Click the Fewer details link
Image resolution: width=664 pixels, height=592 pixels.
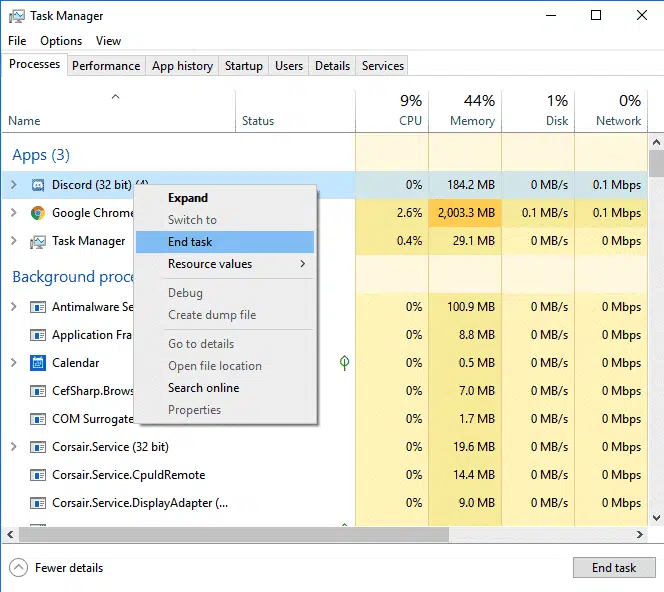pos(69,568)
